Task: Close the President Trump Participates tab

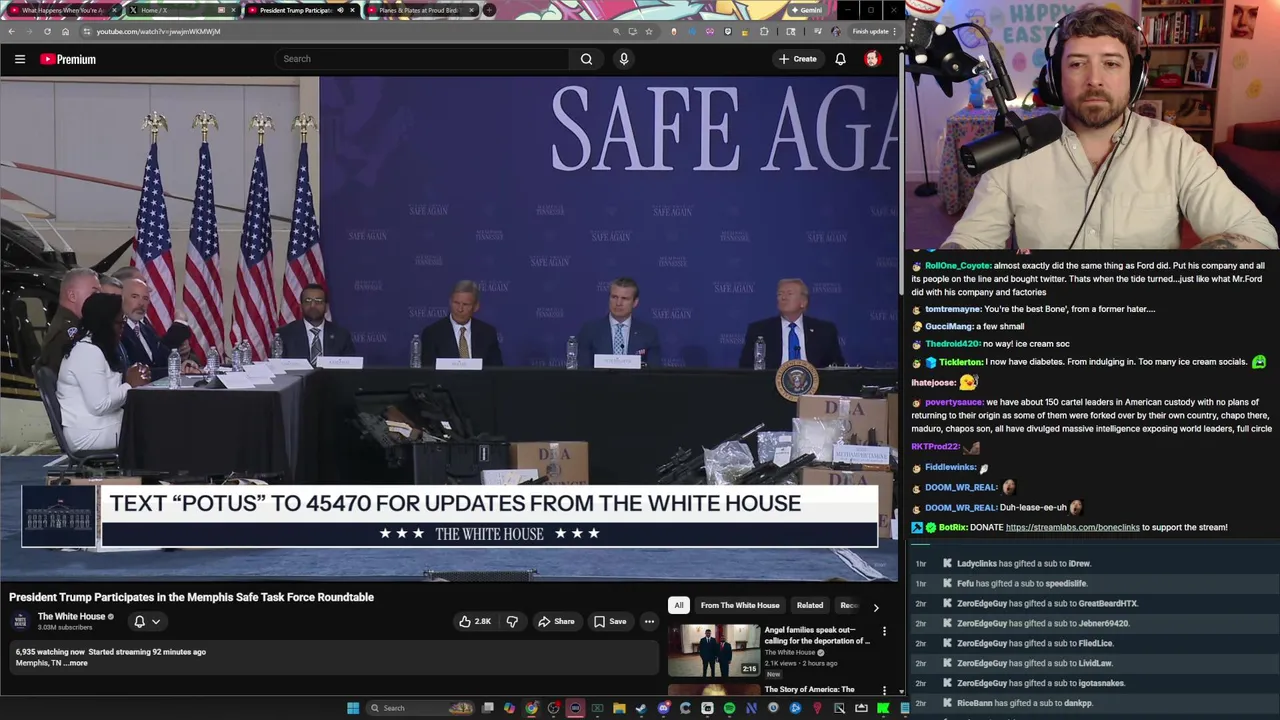Action: point(352,10)
